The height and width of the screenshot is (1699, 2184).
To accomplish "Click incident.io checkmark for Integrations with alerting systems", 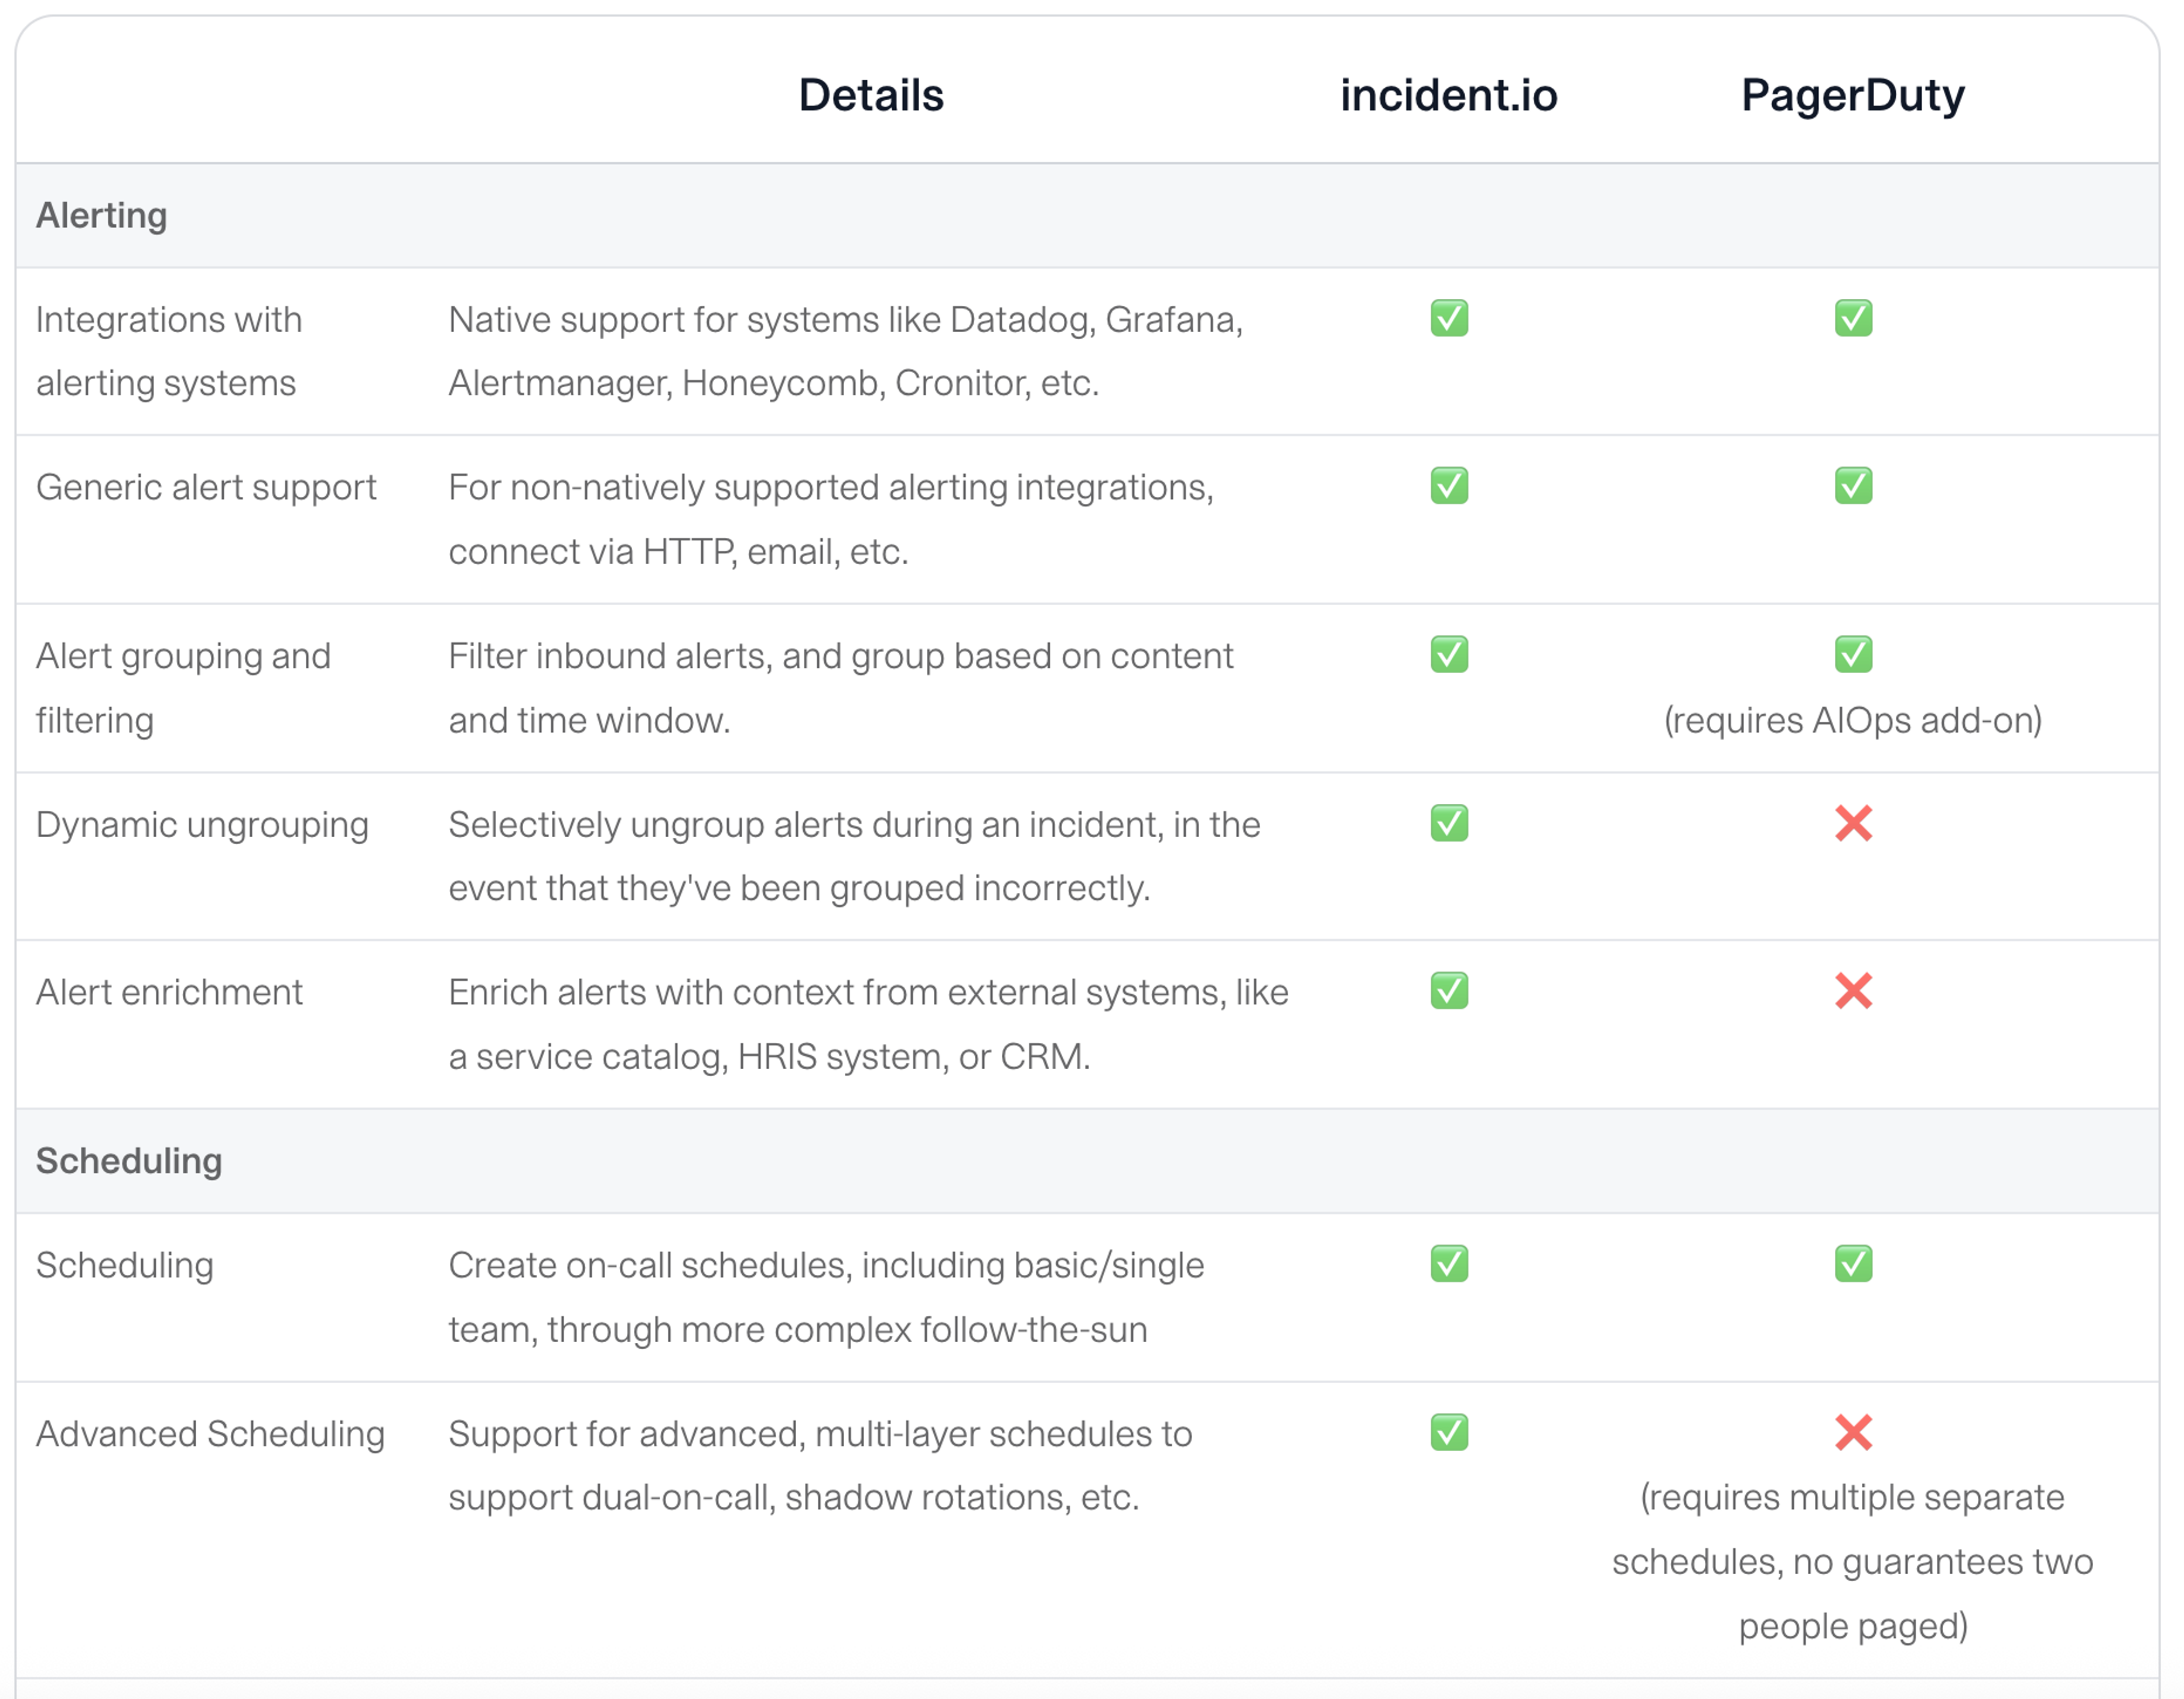I will (1448, 318).
